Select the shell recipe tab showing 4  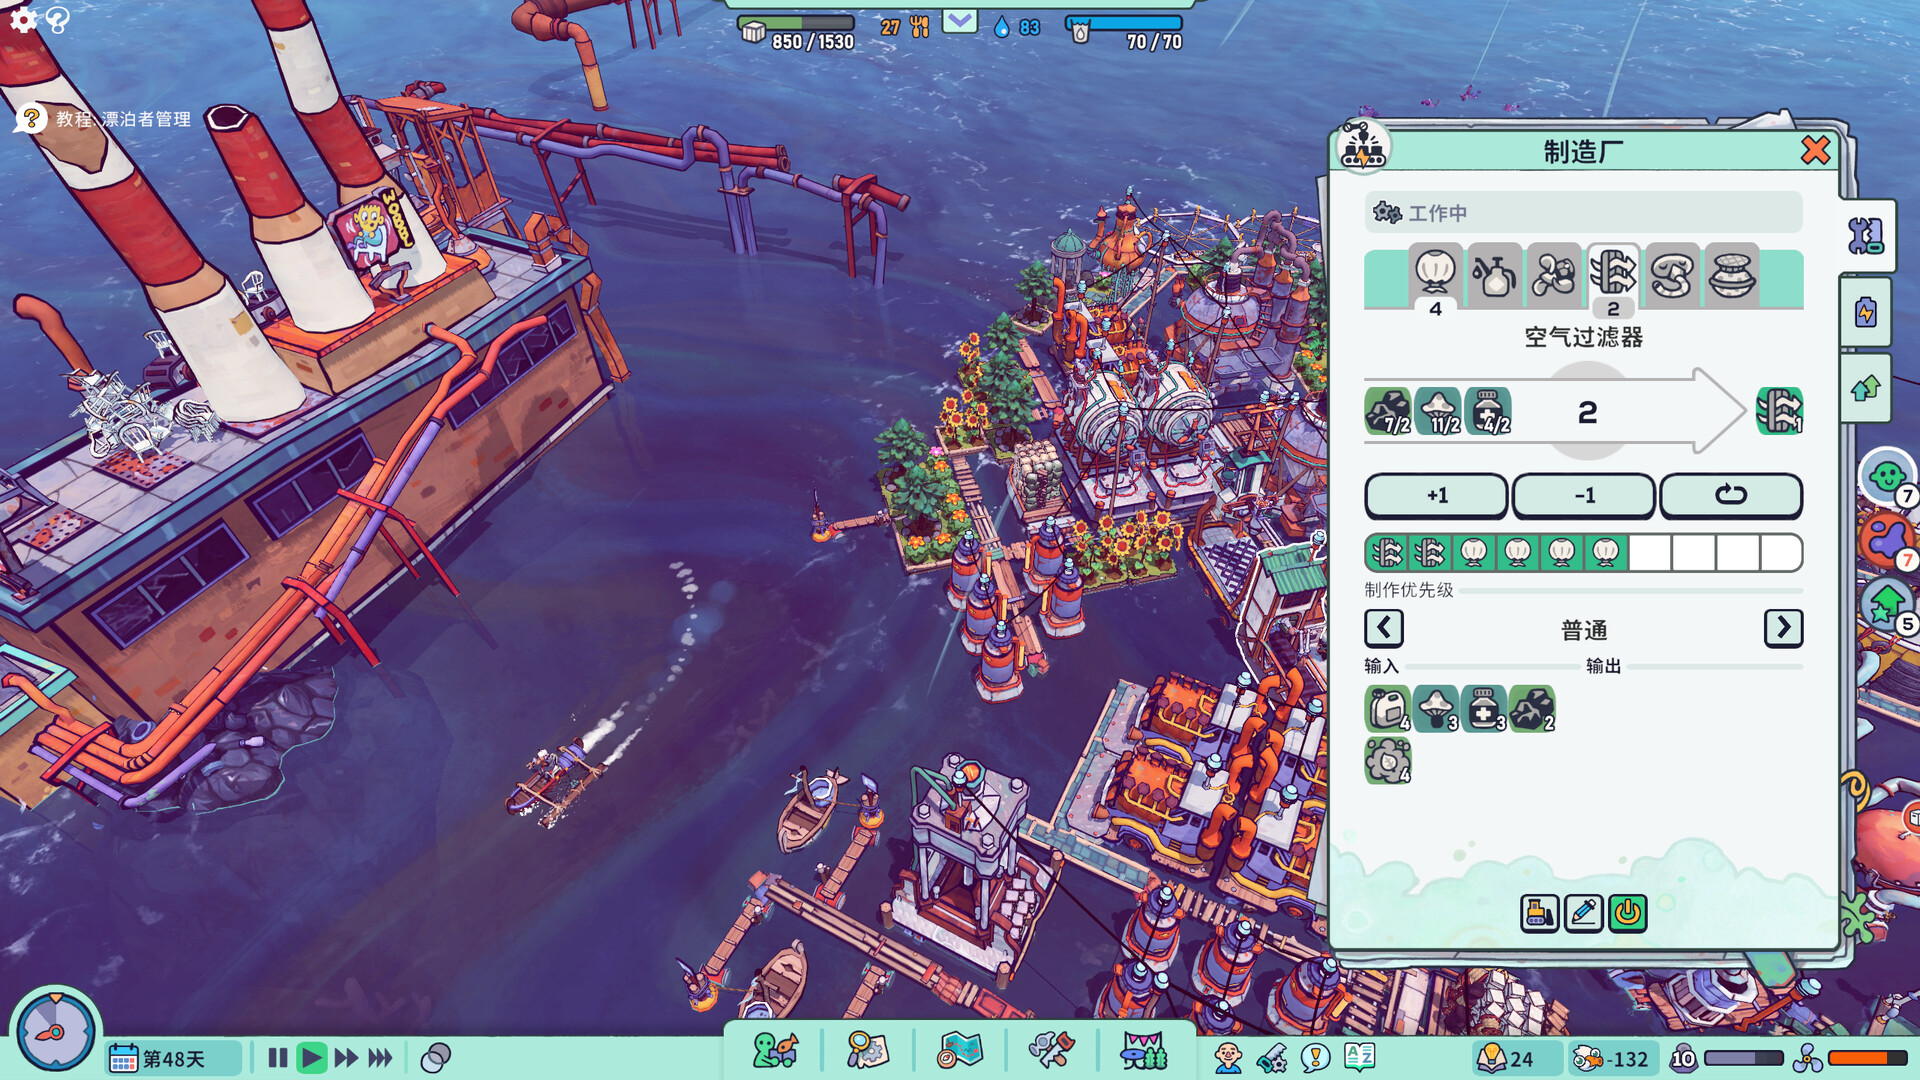(1436, 277)
